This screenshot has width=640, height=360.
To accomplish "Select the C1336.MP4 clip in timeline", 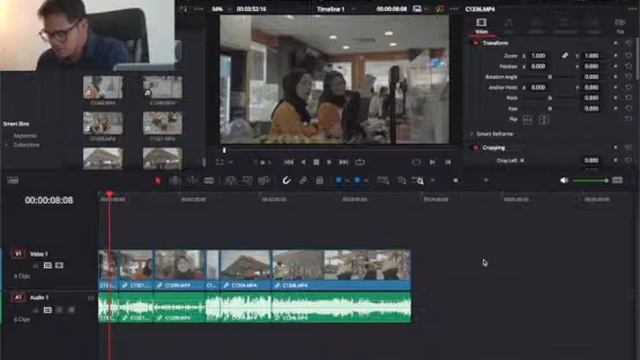I will [341, 269].
